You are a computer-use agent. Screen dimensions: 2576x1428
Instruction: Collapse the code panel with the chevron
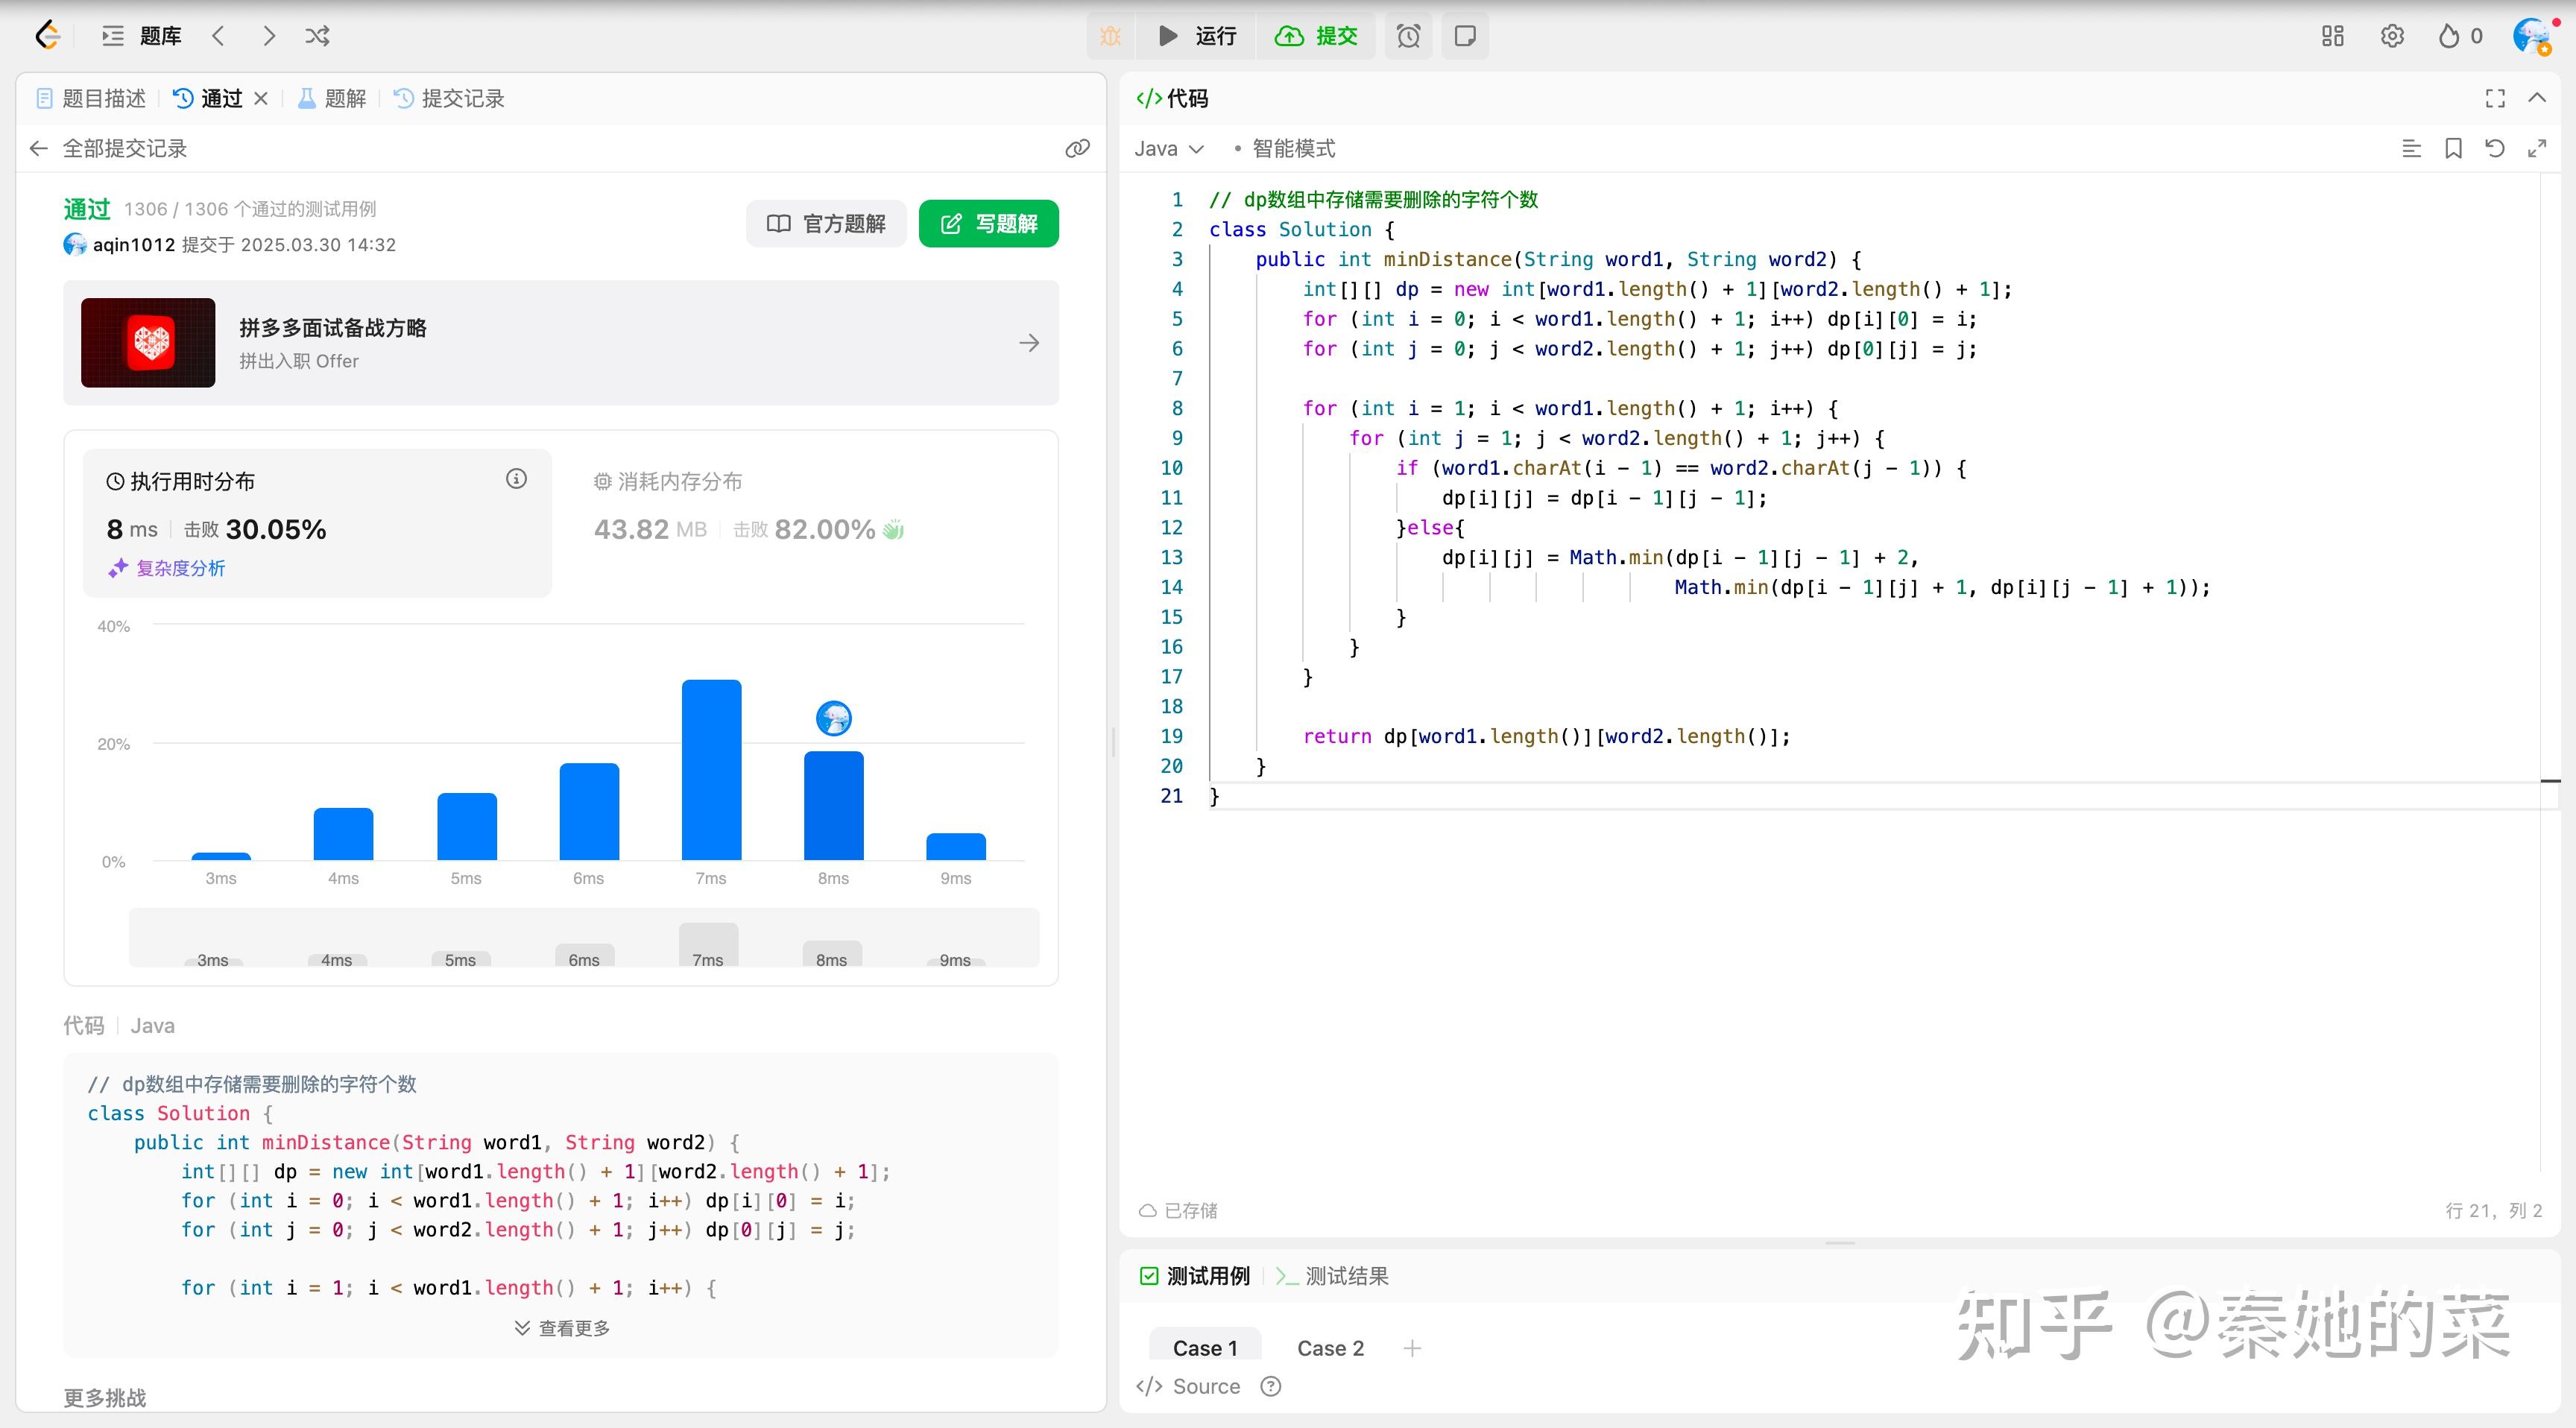[x=2537, y=98]
